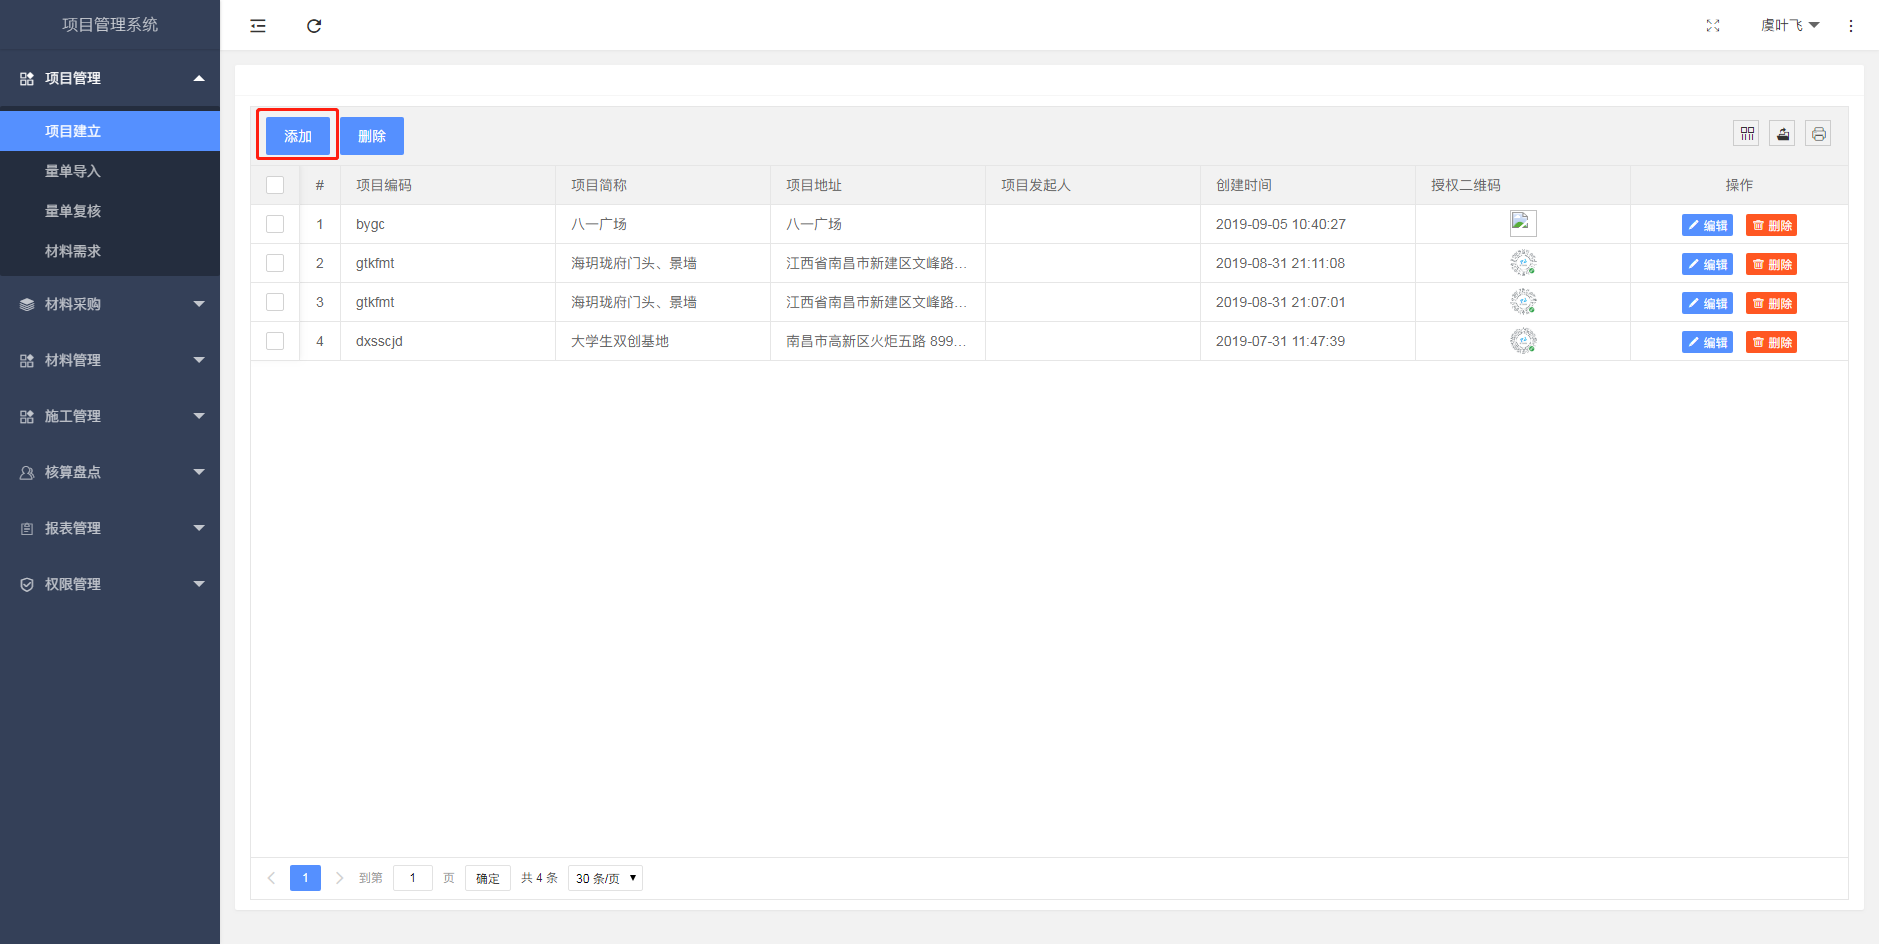Click the 报表管理 report icon in sidebar
Viewport: 1879px width, 944px height.
click(27, 529)
